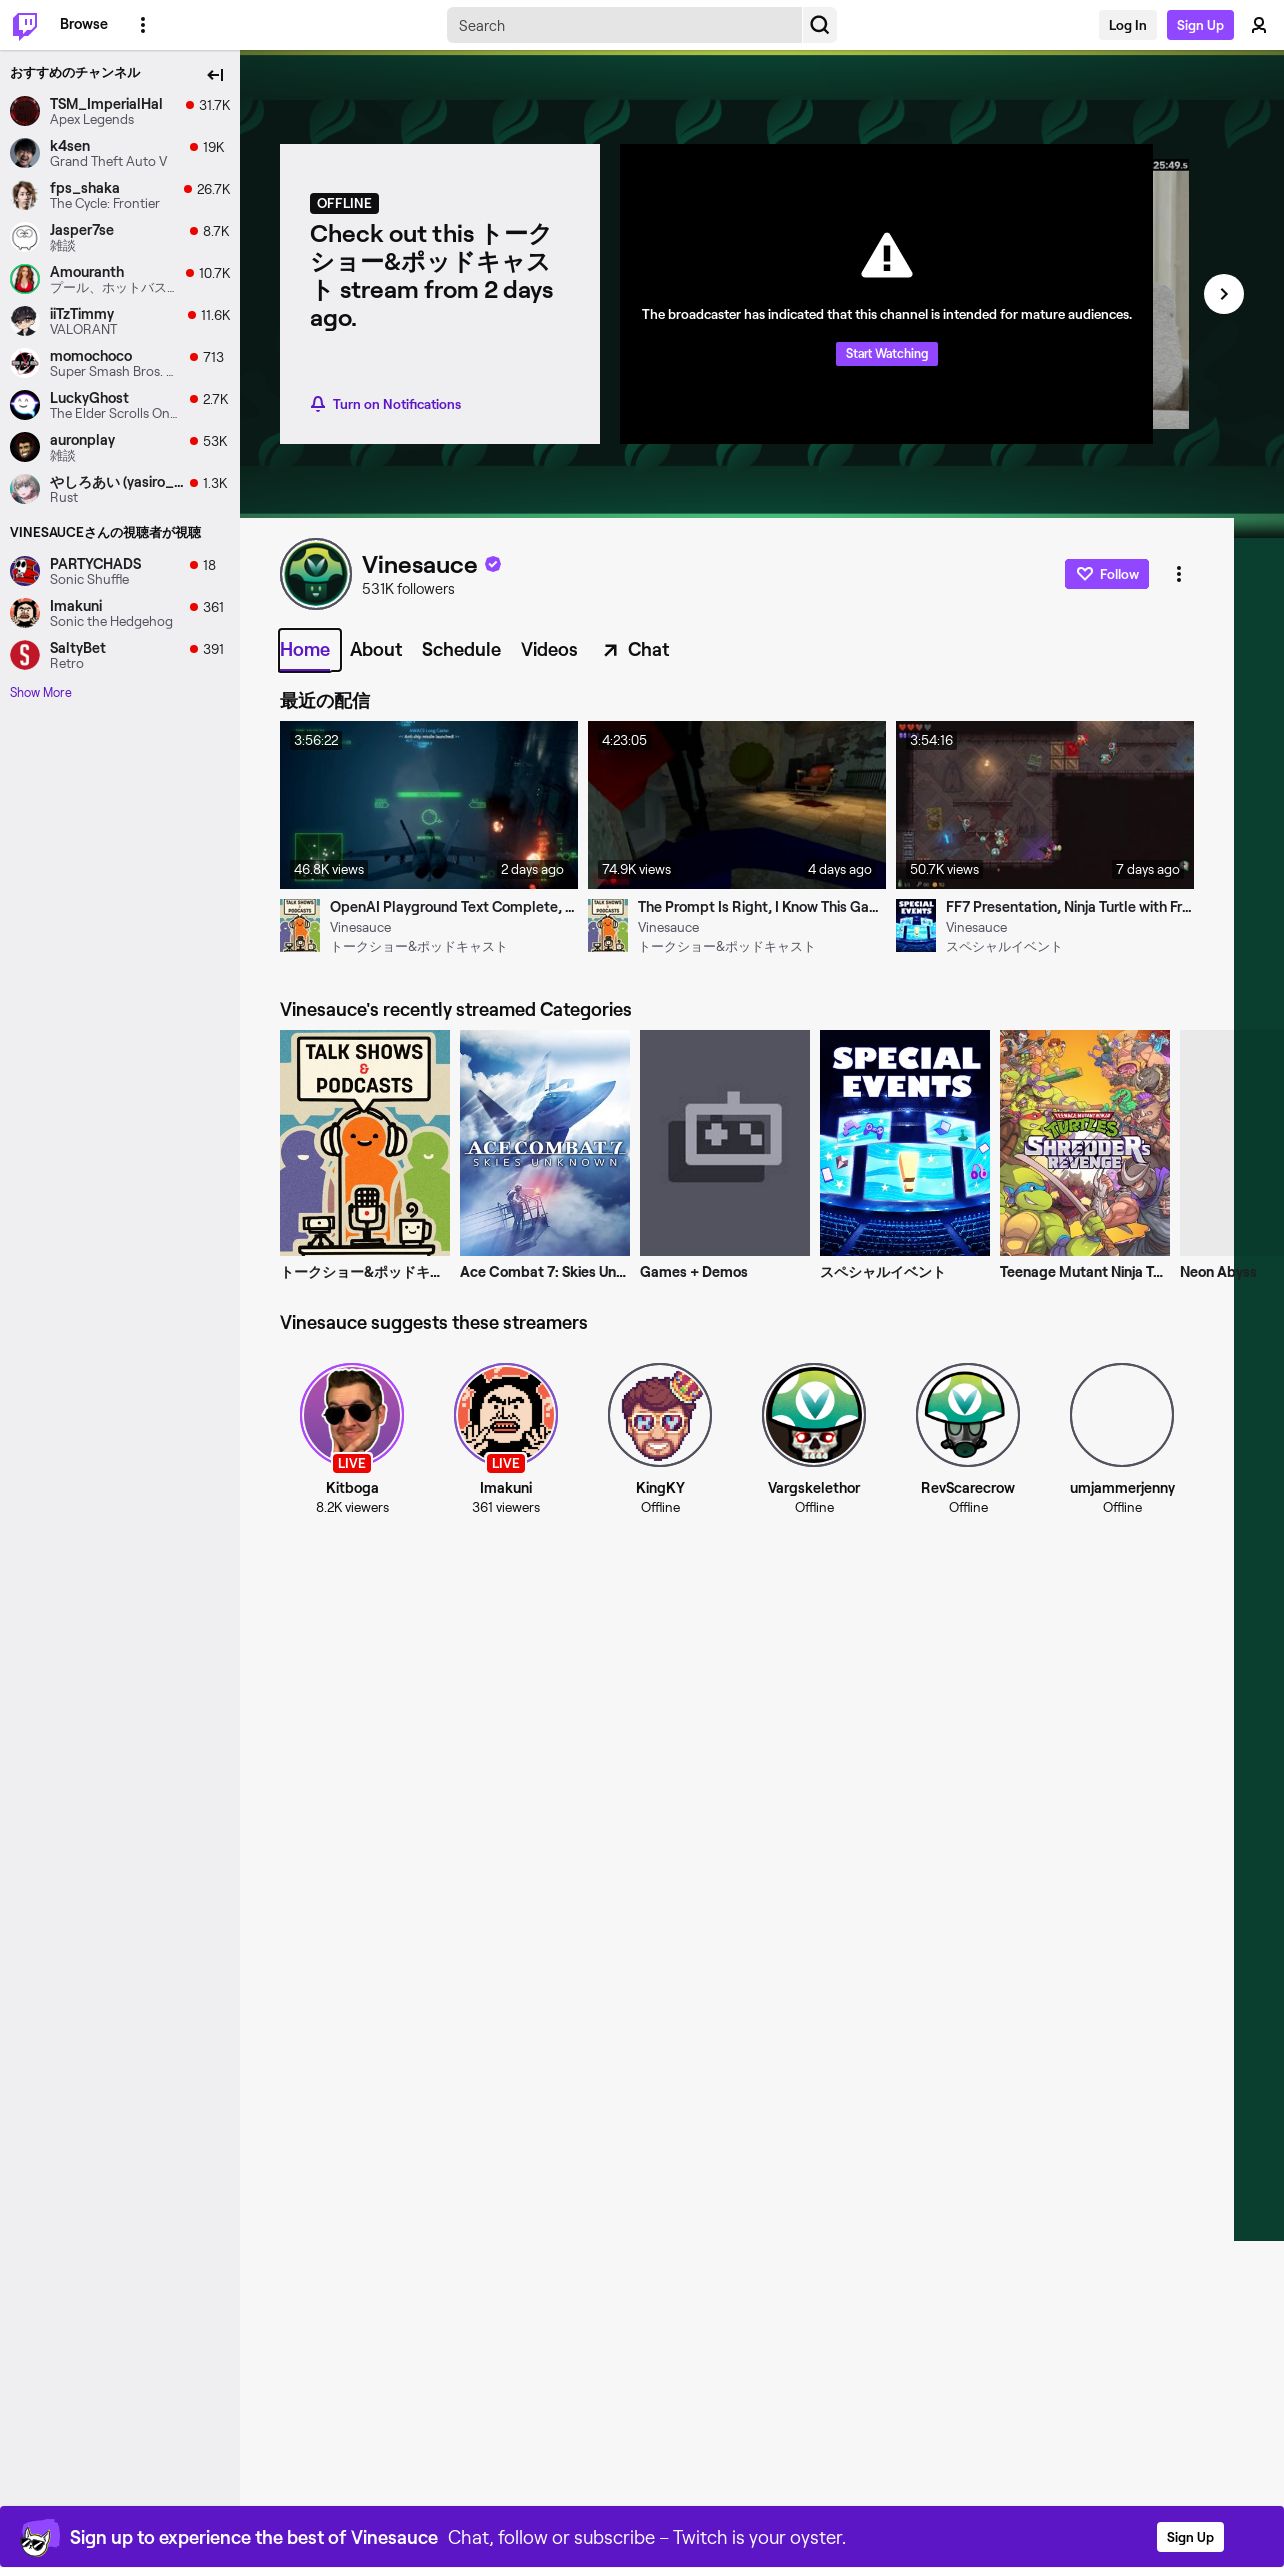Open SaltyBet channel avatar

25,654
